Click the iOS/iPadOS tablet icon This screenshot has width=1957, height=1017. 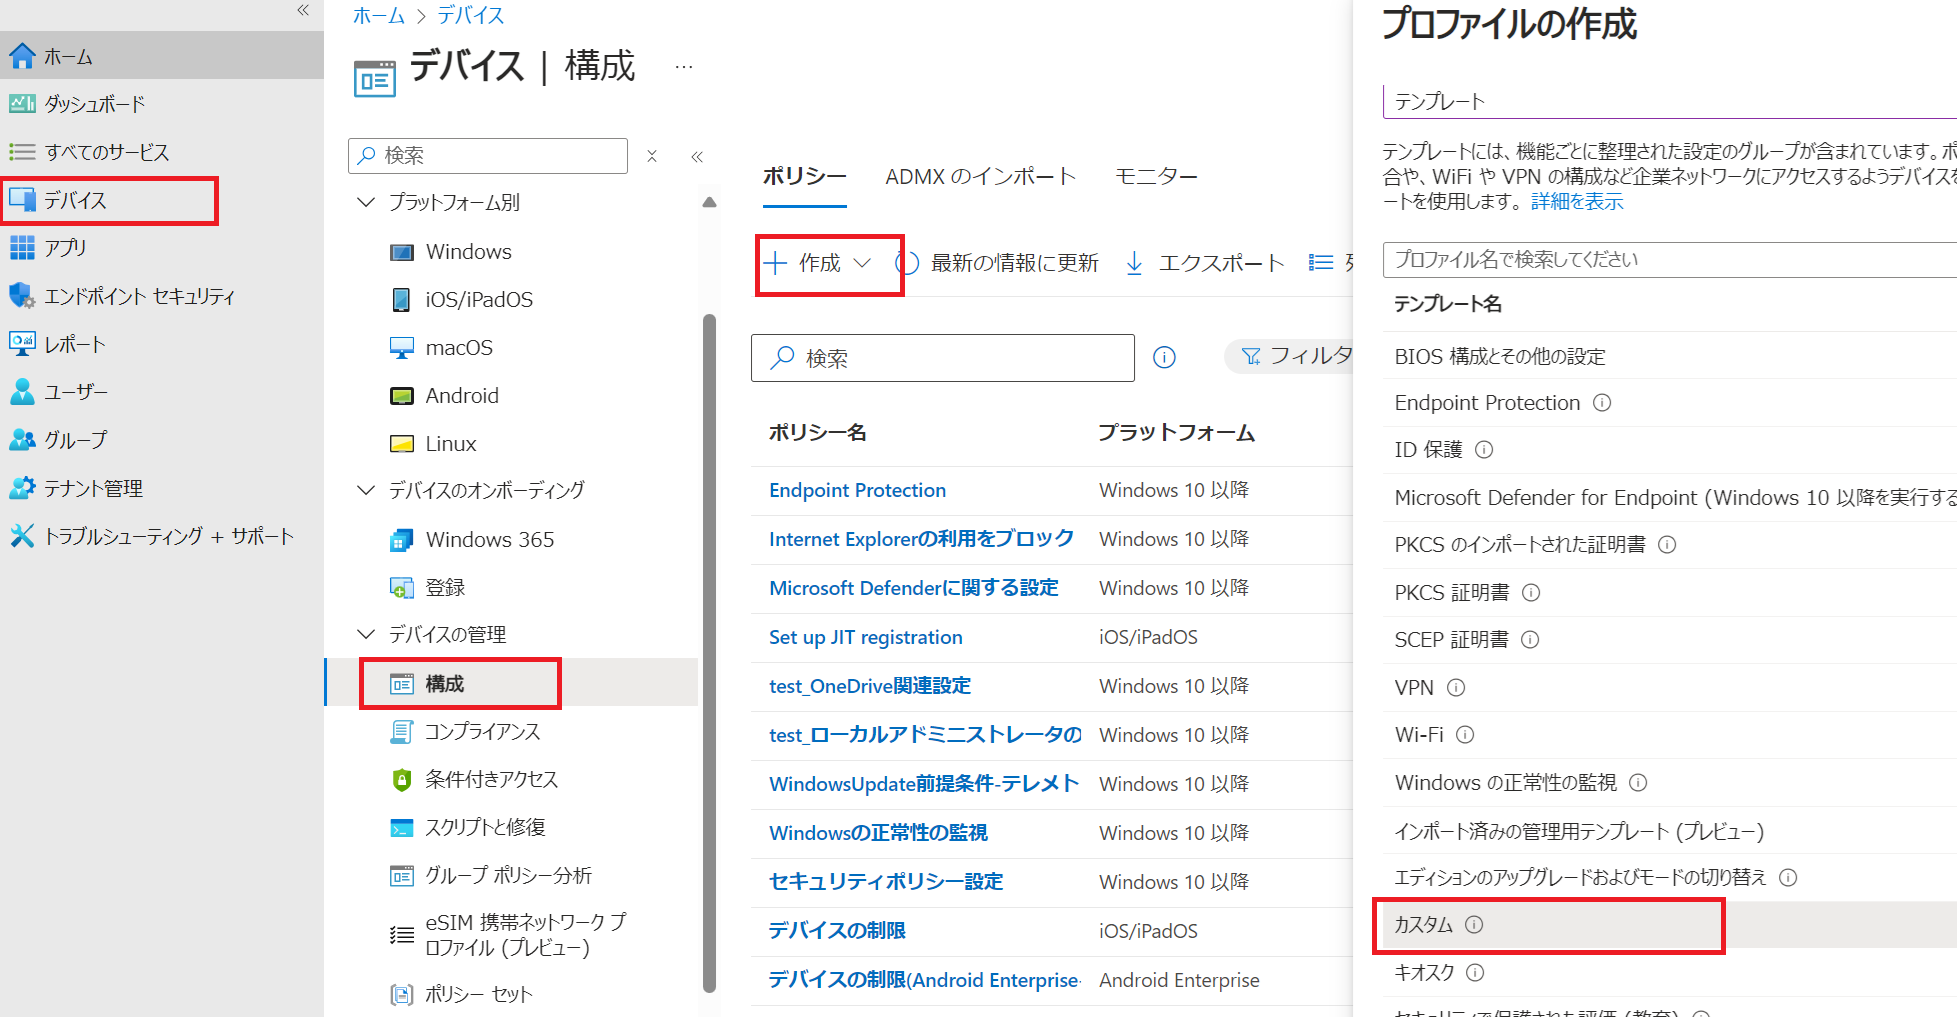tap(401, 299)
